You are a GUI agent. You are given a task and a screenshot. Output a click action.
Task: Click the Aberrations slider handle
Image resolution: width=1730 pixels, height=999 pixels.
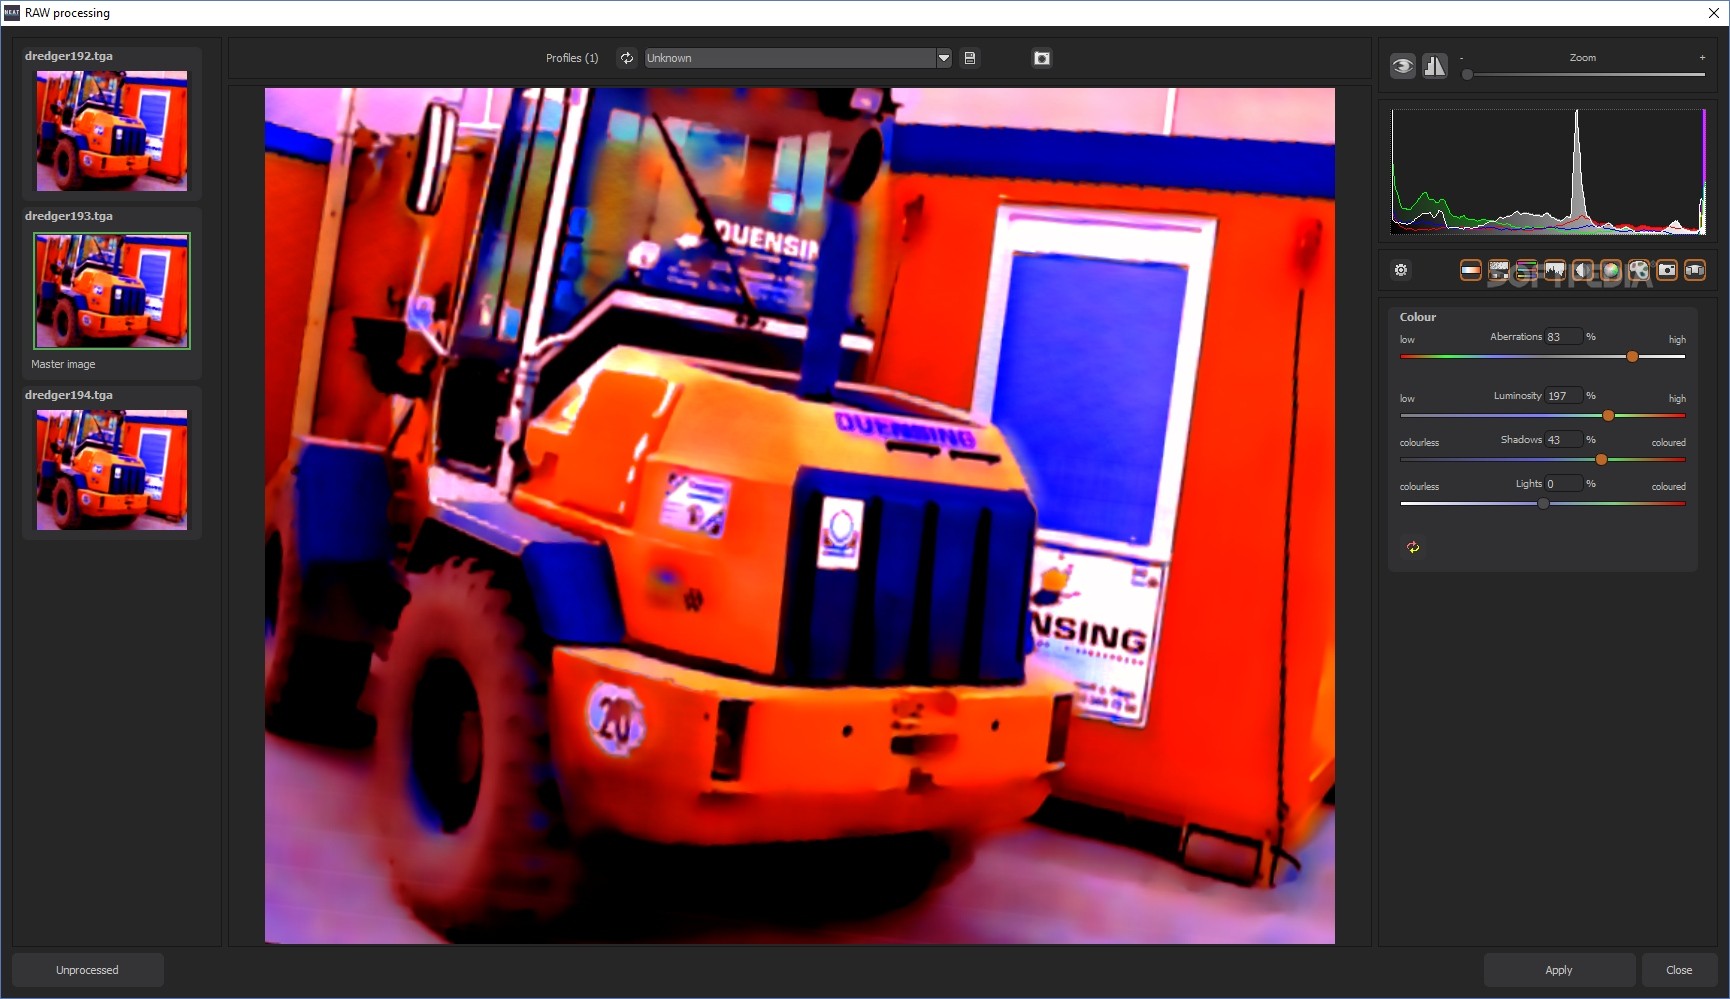[x=1632, y=356]
